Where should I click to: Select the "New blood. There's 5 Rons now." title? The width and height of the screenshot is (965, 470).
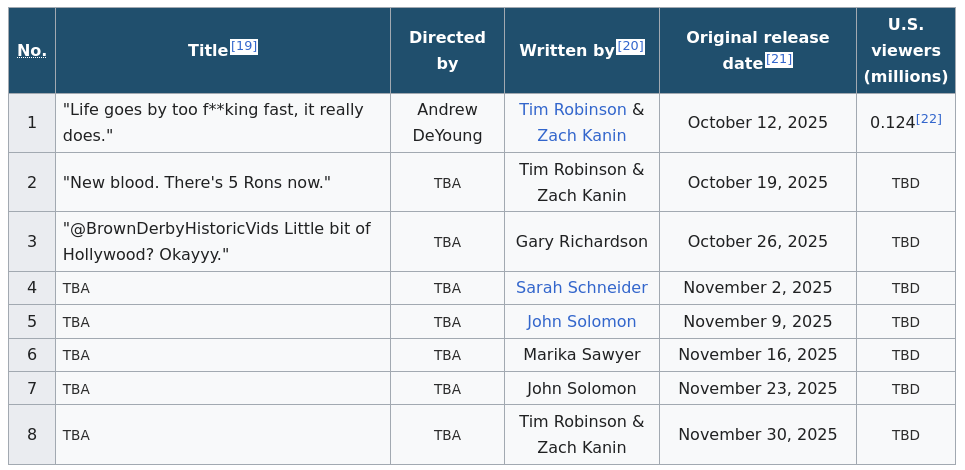tap(196, 183)
